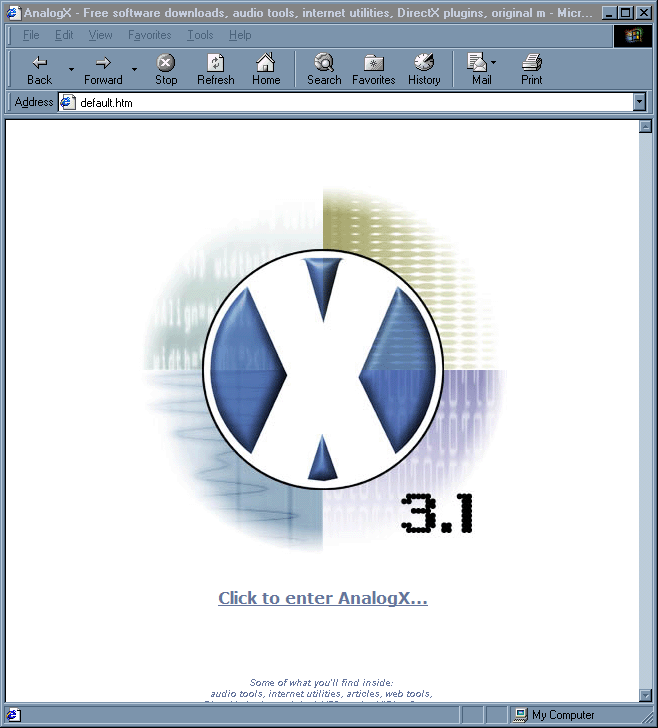The image size is (658, 728).
Task: Open the View menu
Action: pos(100,35)
